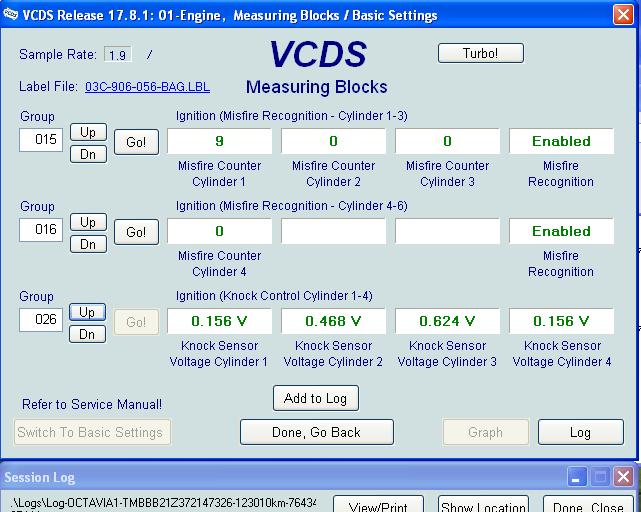Viewport: 641px width, 512px height.
Task: Close the VCDS Measuring Blocks window
Action: [623, 15]
